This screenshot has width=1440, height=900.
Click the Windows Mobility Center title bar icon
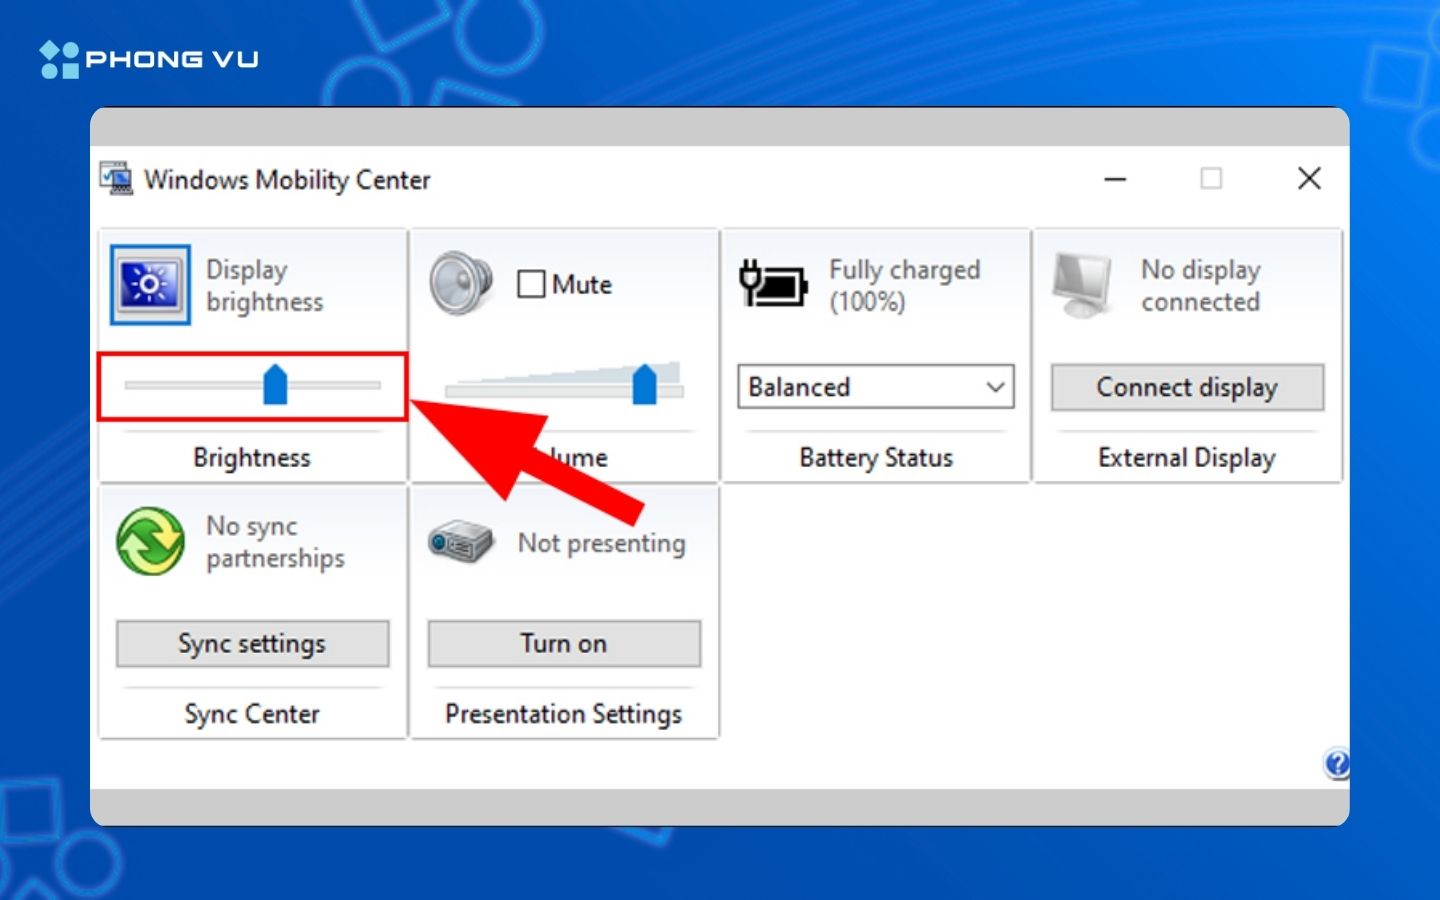pyautogui.click(x=116, y=179)
